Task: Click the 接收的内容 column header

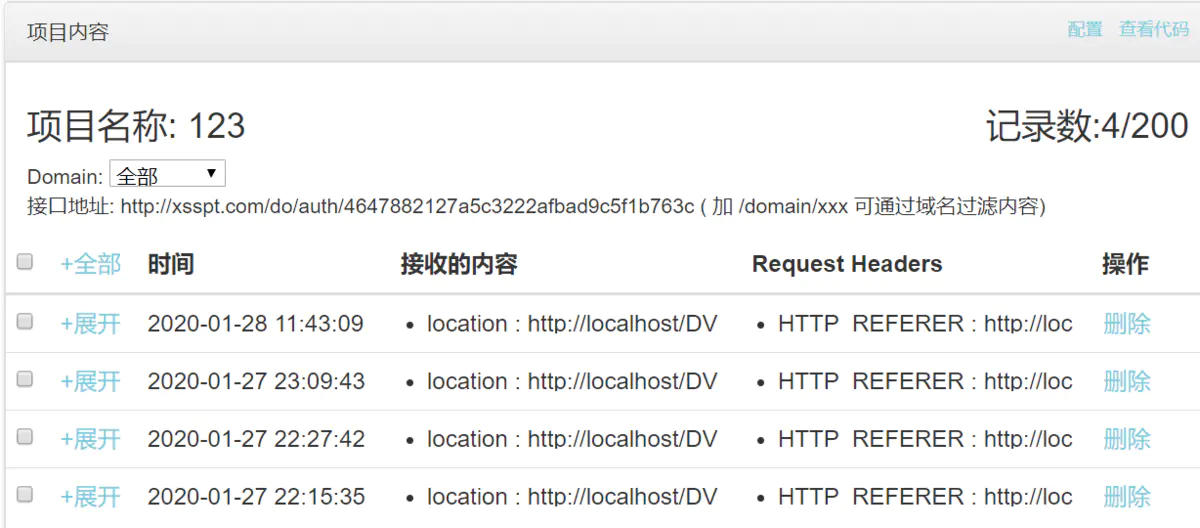Action: pos(459,264)
